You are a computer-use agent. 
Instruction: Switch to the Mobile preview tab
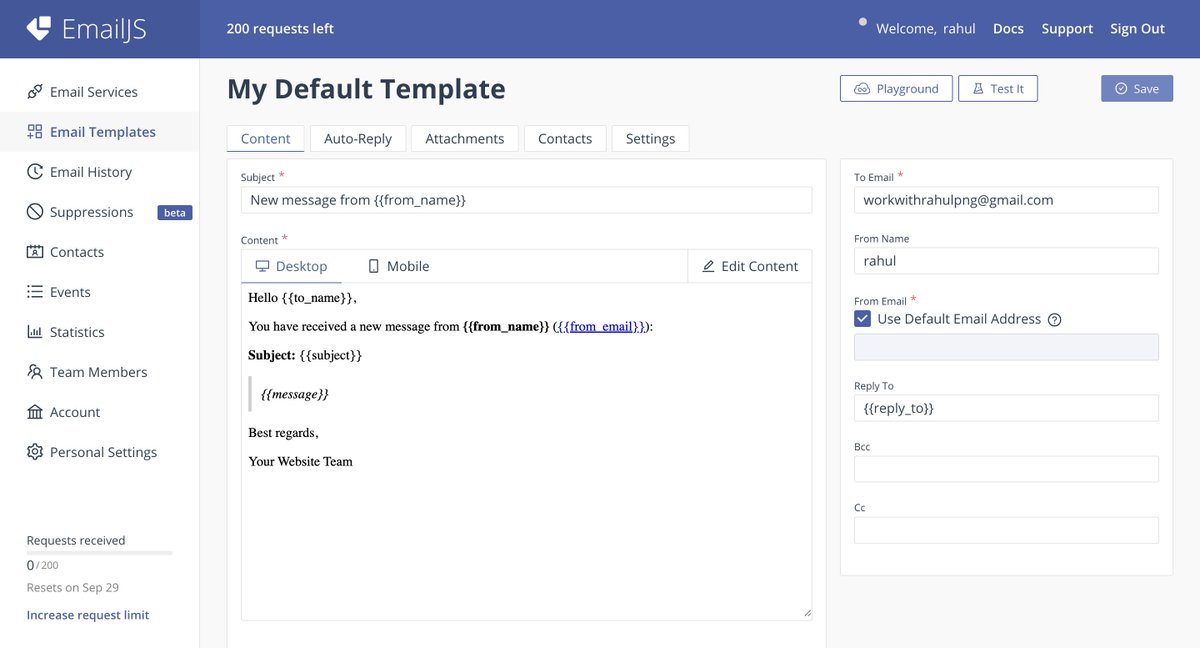(398, 266)
